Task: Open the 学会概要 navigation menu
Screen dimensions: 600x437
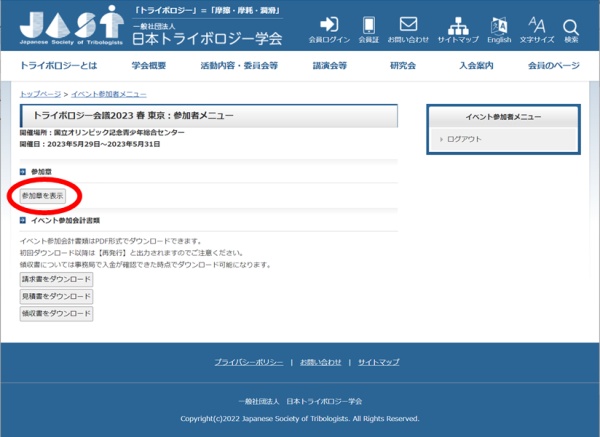Action: [148, 65]
